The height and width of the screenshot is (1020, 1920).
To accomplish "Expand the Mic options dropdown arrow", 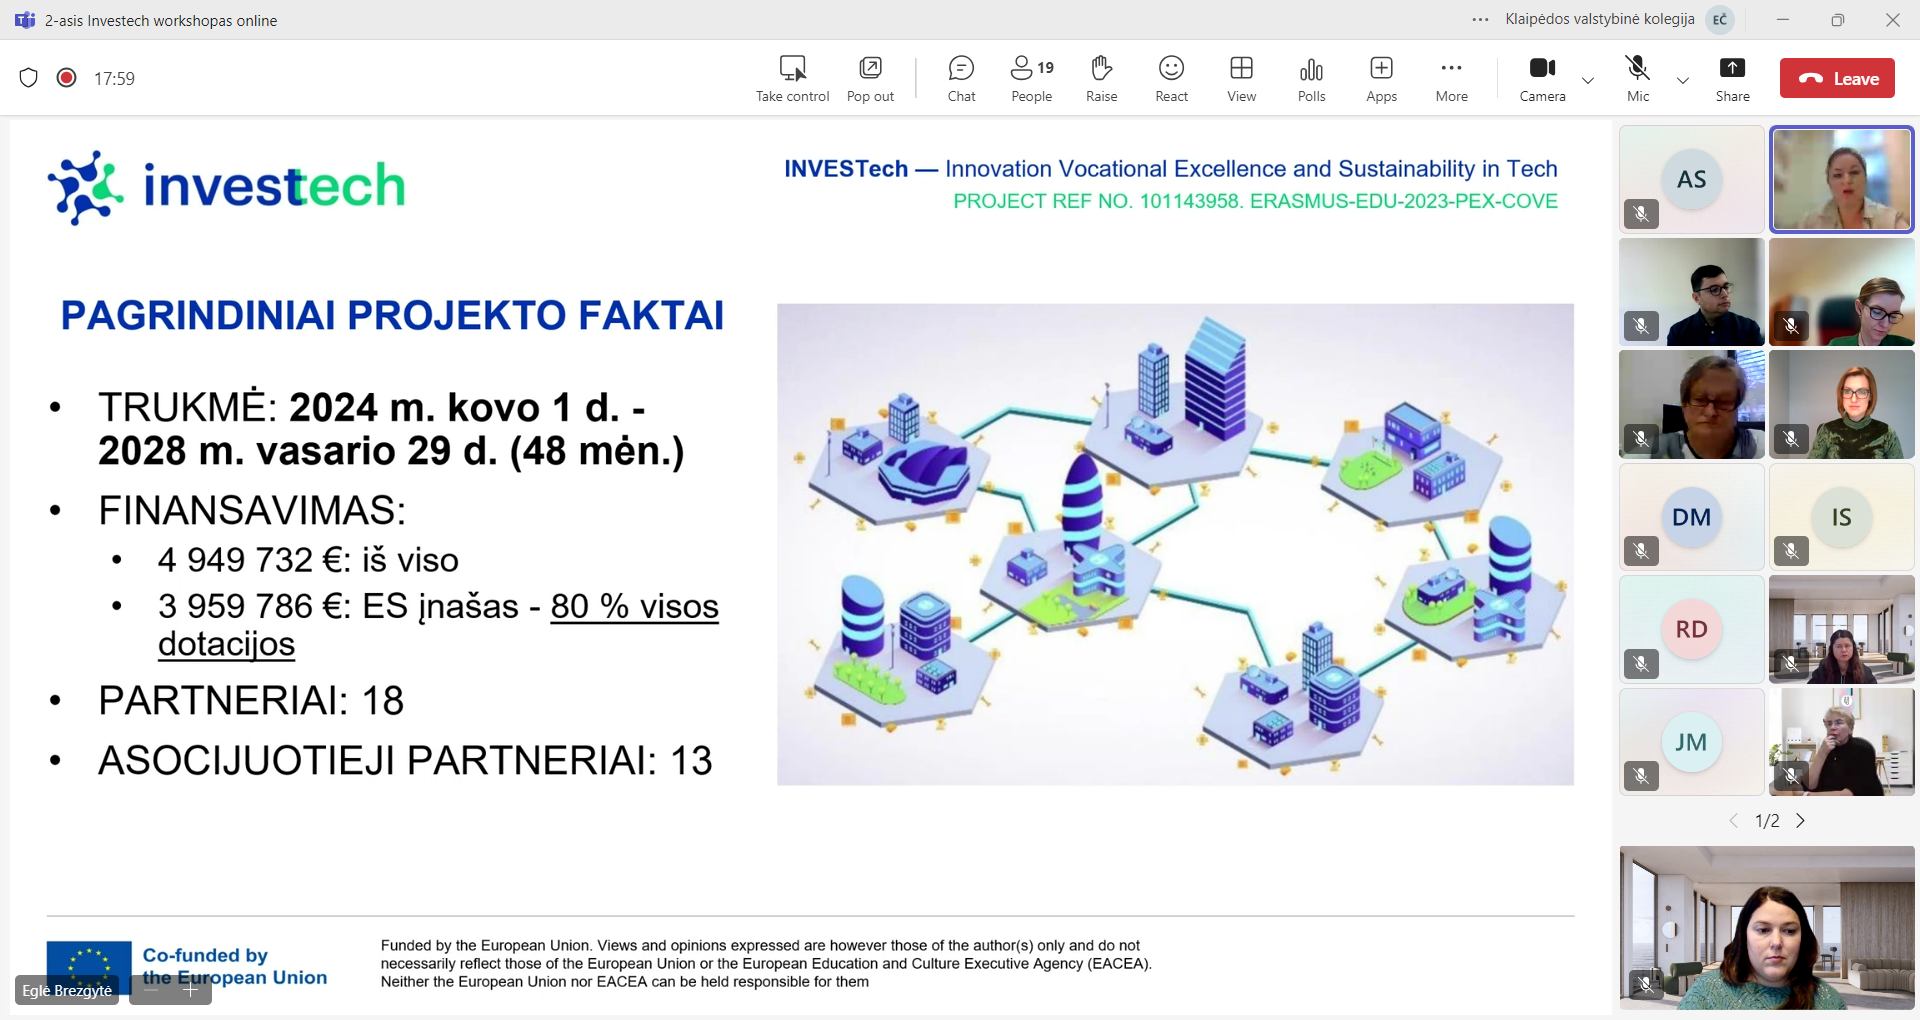I will pos(1682,80).
